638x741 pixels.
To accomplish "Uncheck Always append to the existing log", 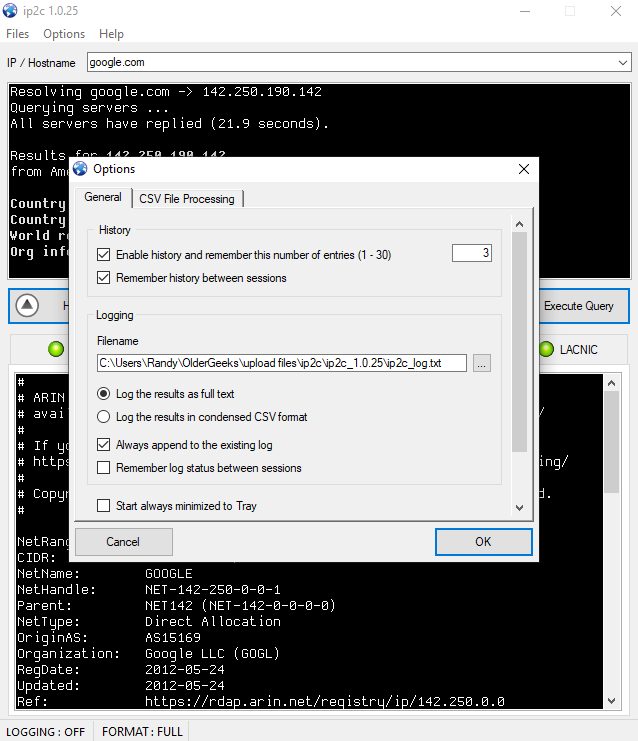I will tap(103, 445).
